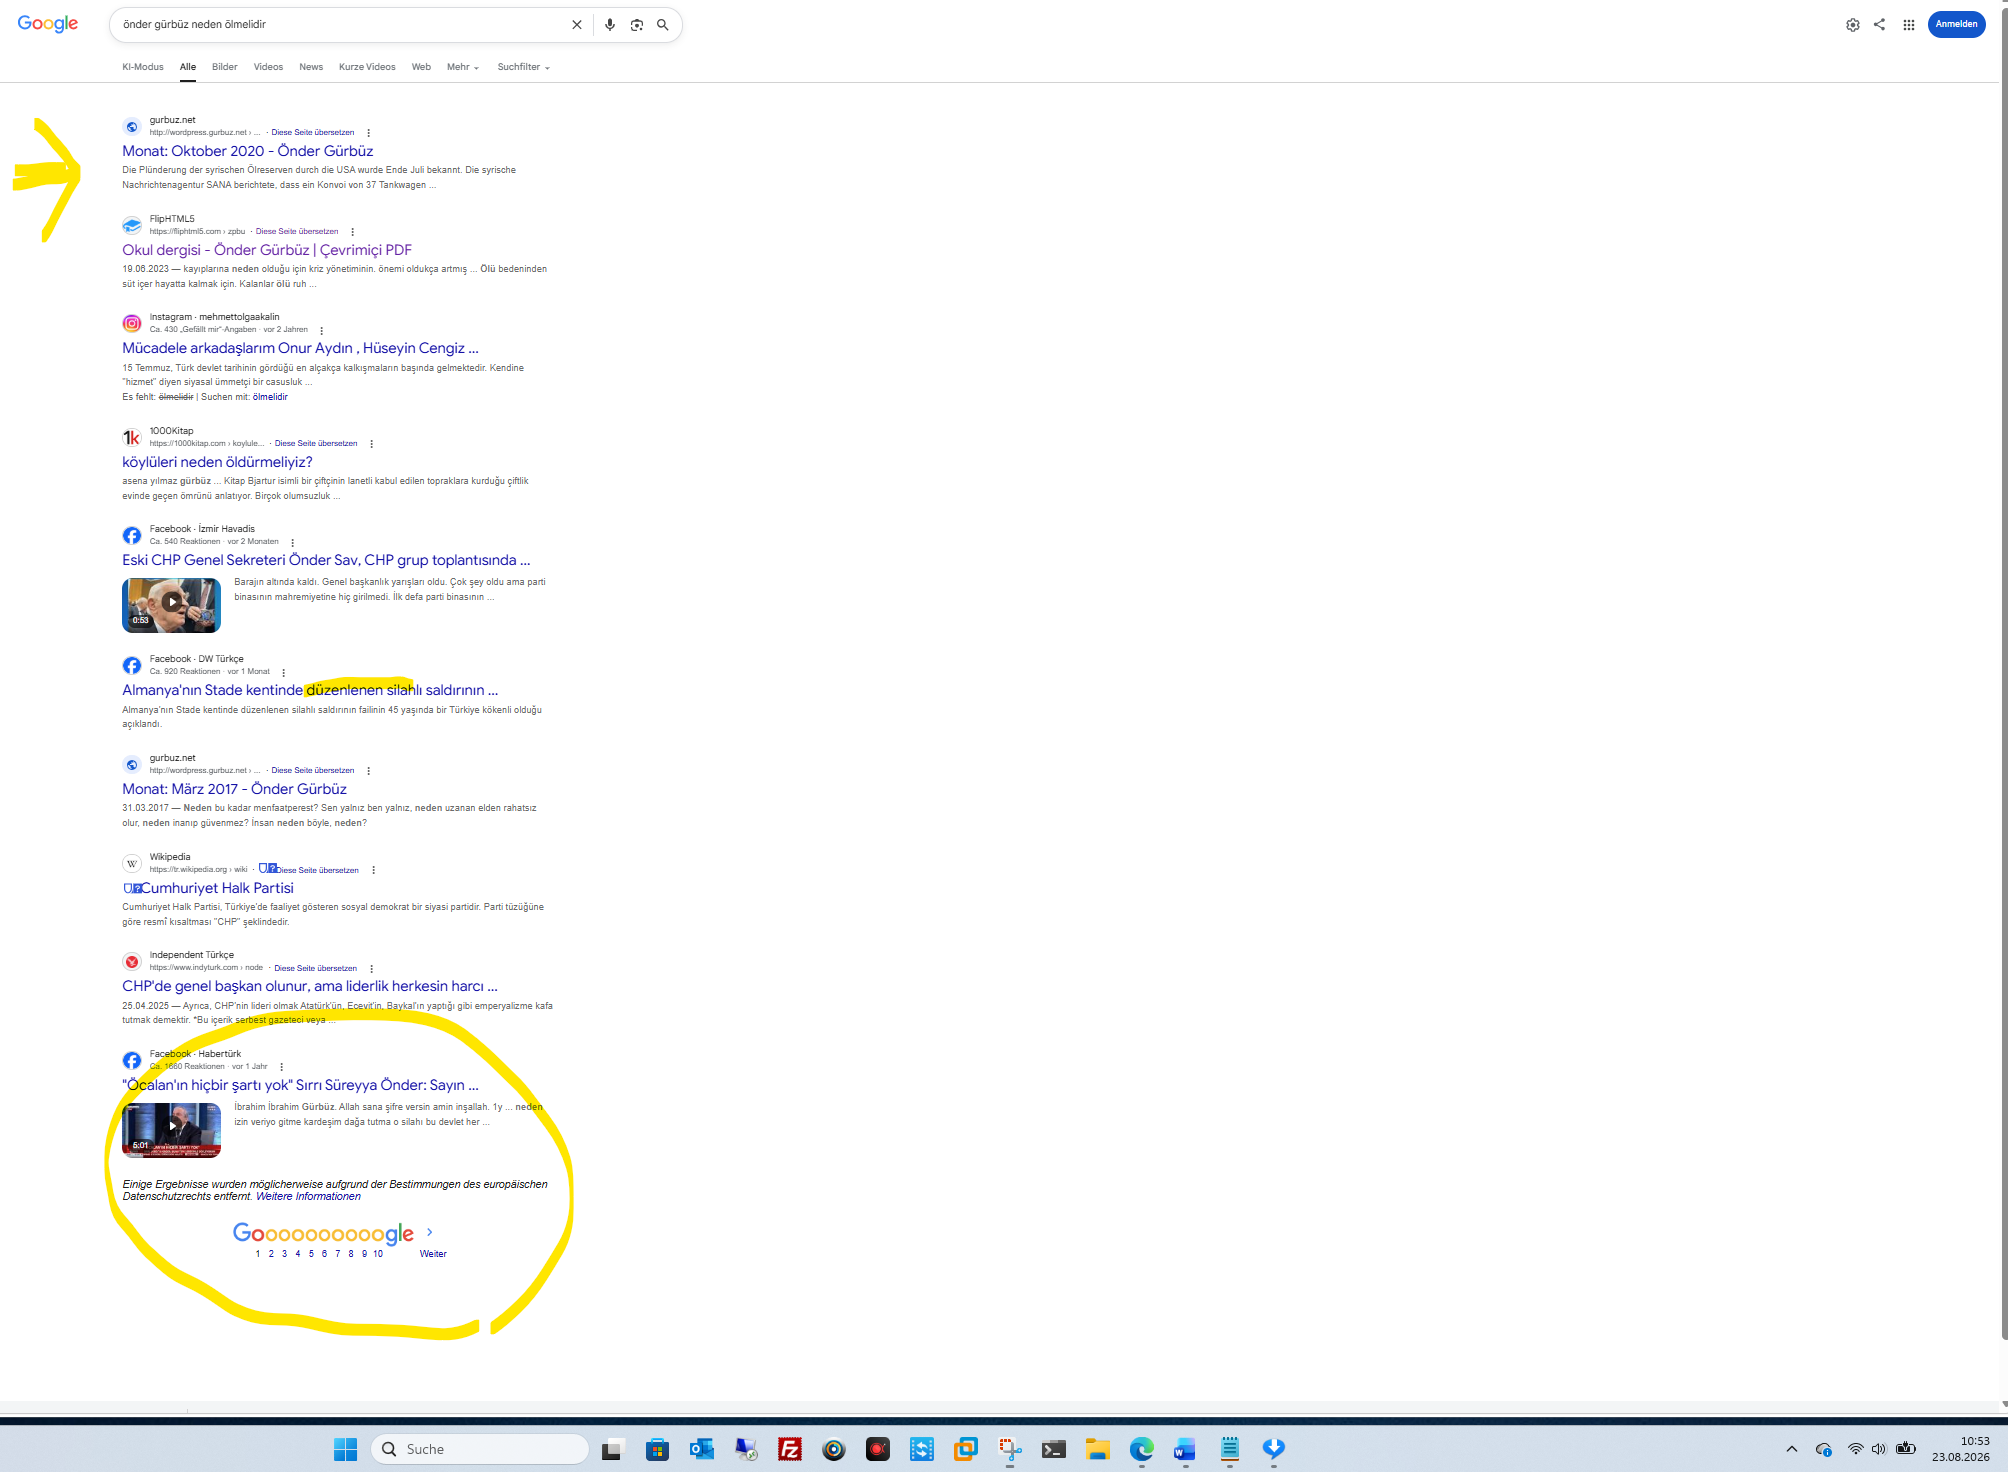
Task: Open the Kurze Videos tab
Action: [x=367, y=67]
